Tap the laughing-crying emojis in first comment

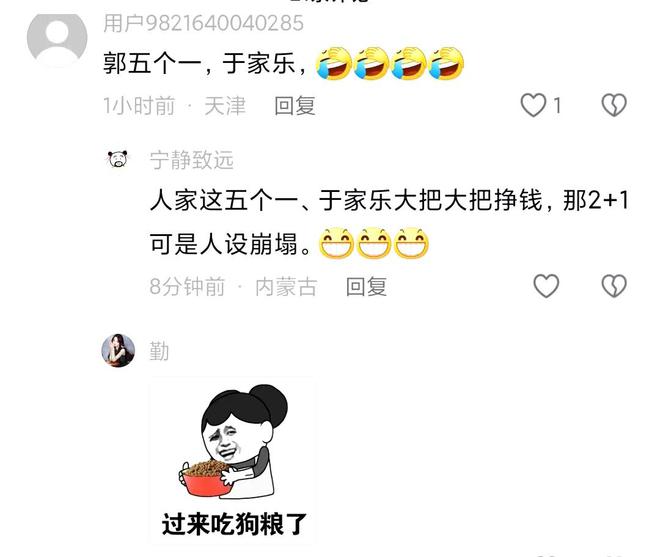390,64
